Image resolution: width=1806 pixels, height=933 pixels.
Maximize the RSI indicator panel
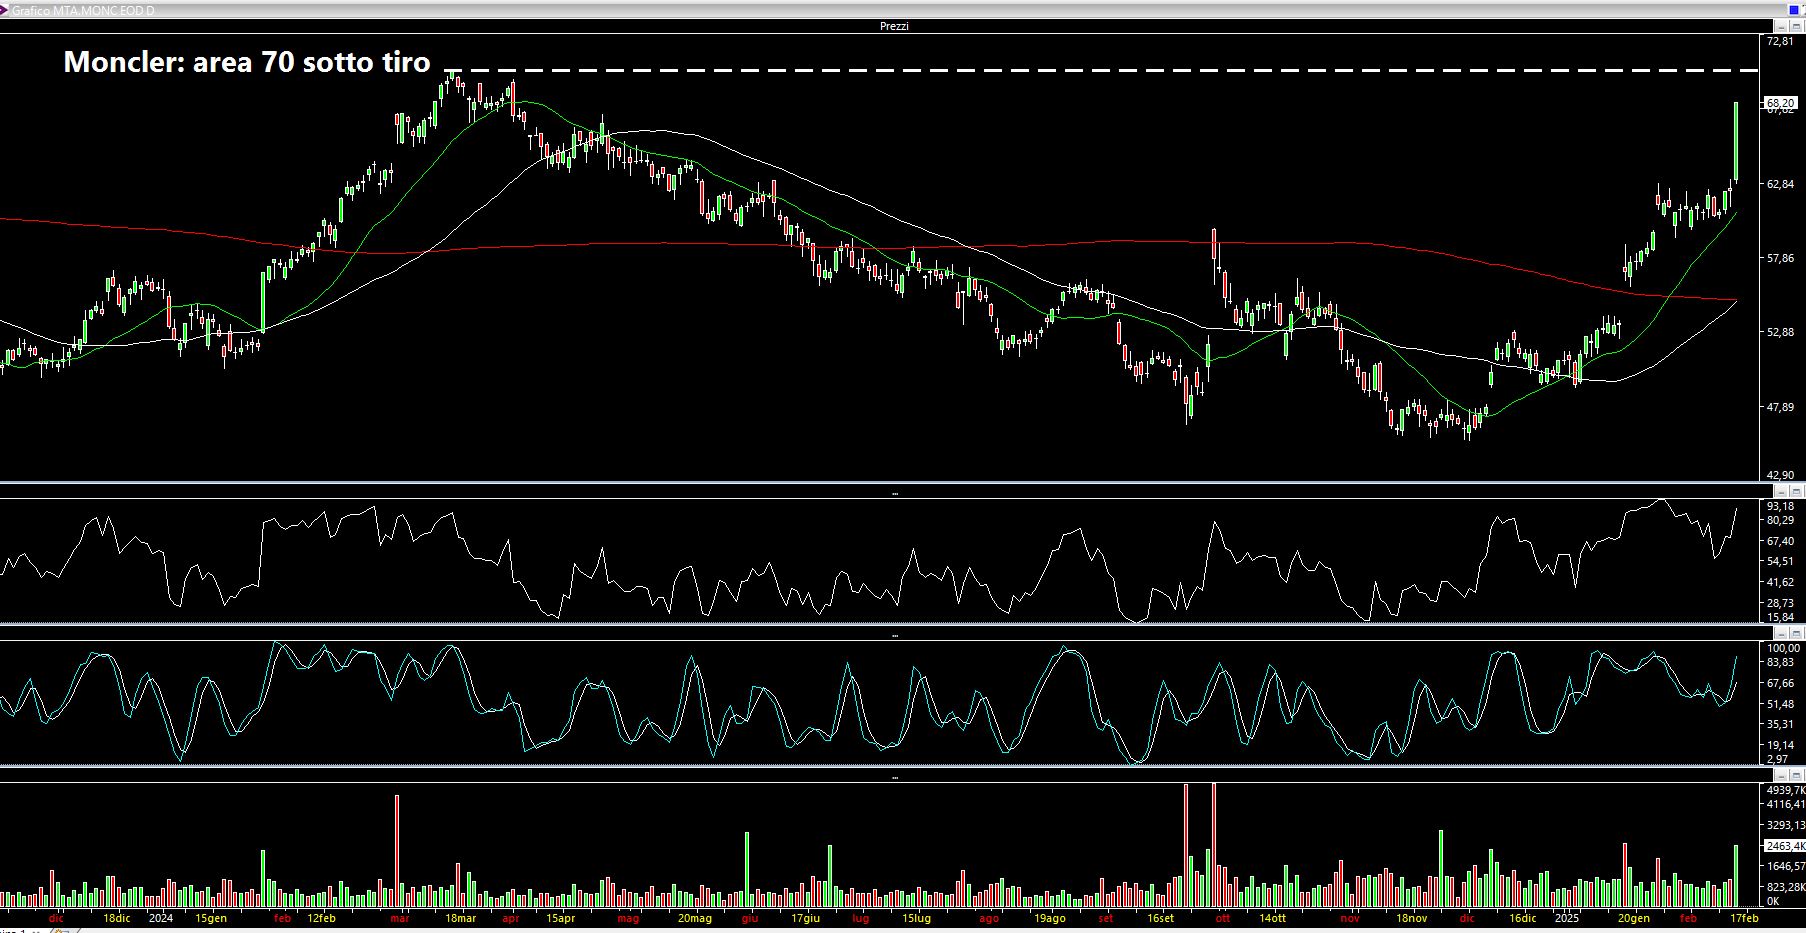(1796, 491)
